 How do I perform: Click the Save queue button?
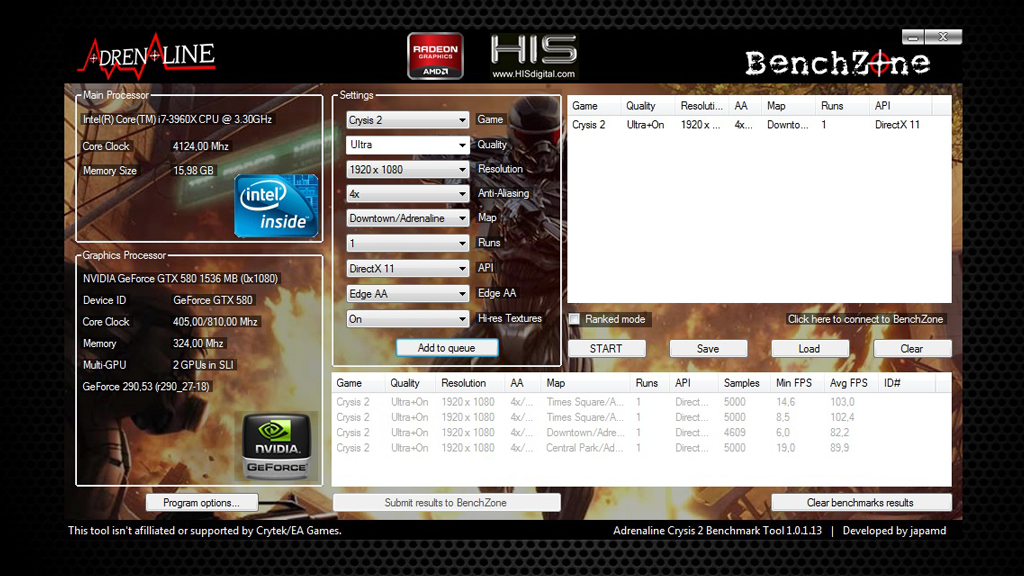point(708,349)
